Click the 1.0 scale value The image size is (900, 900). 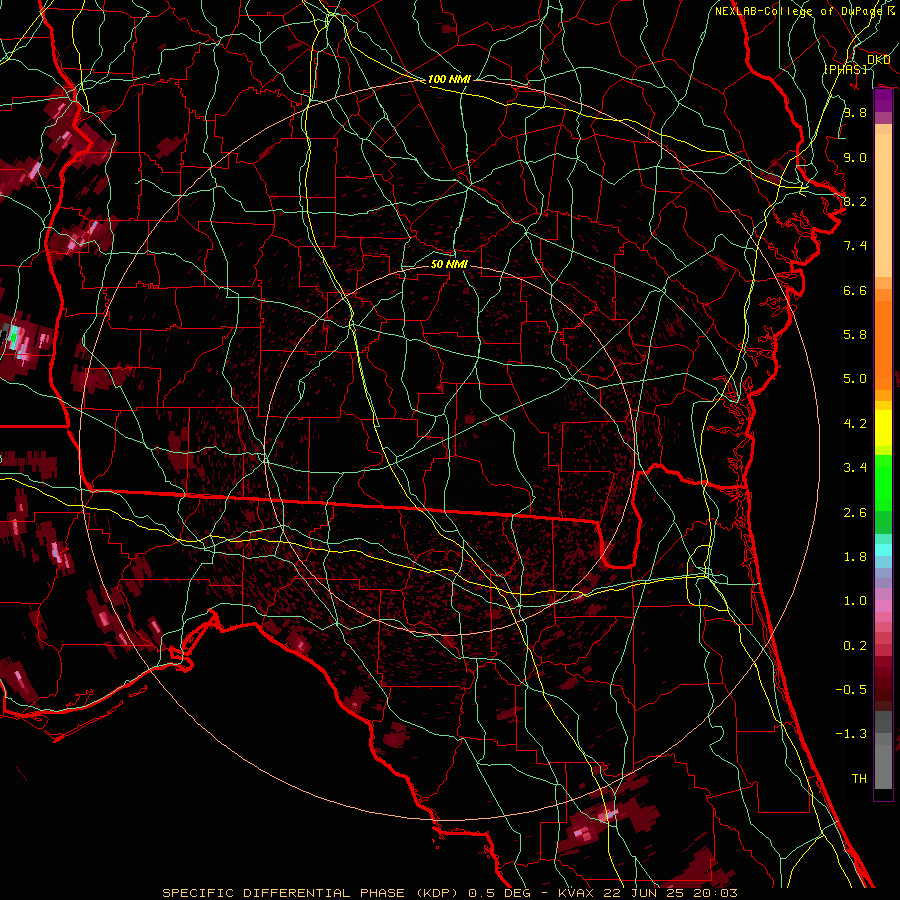(x=855, y=601)
